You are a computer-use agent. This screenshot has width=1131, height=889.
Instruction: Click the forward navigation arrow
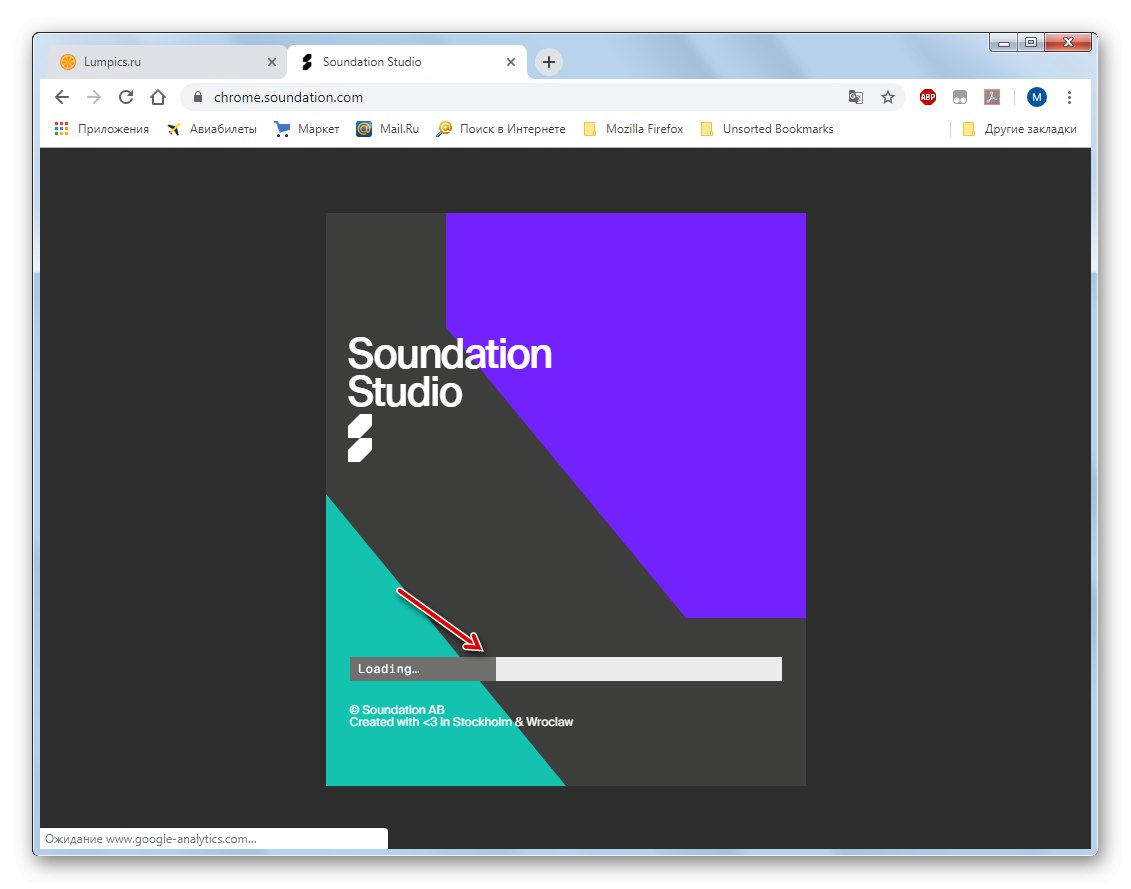tap(94, 97)
